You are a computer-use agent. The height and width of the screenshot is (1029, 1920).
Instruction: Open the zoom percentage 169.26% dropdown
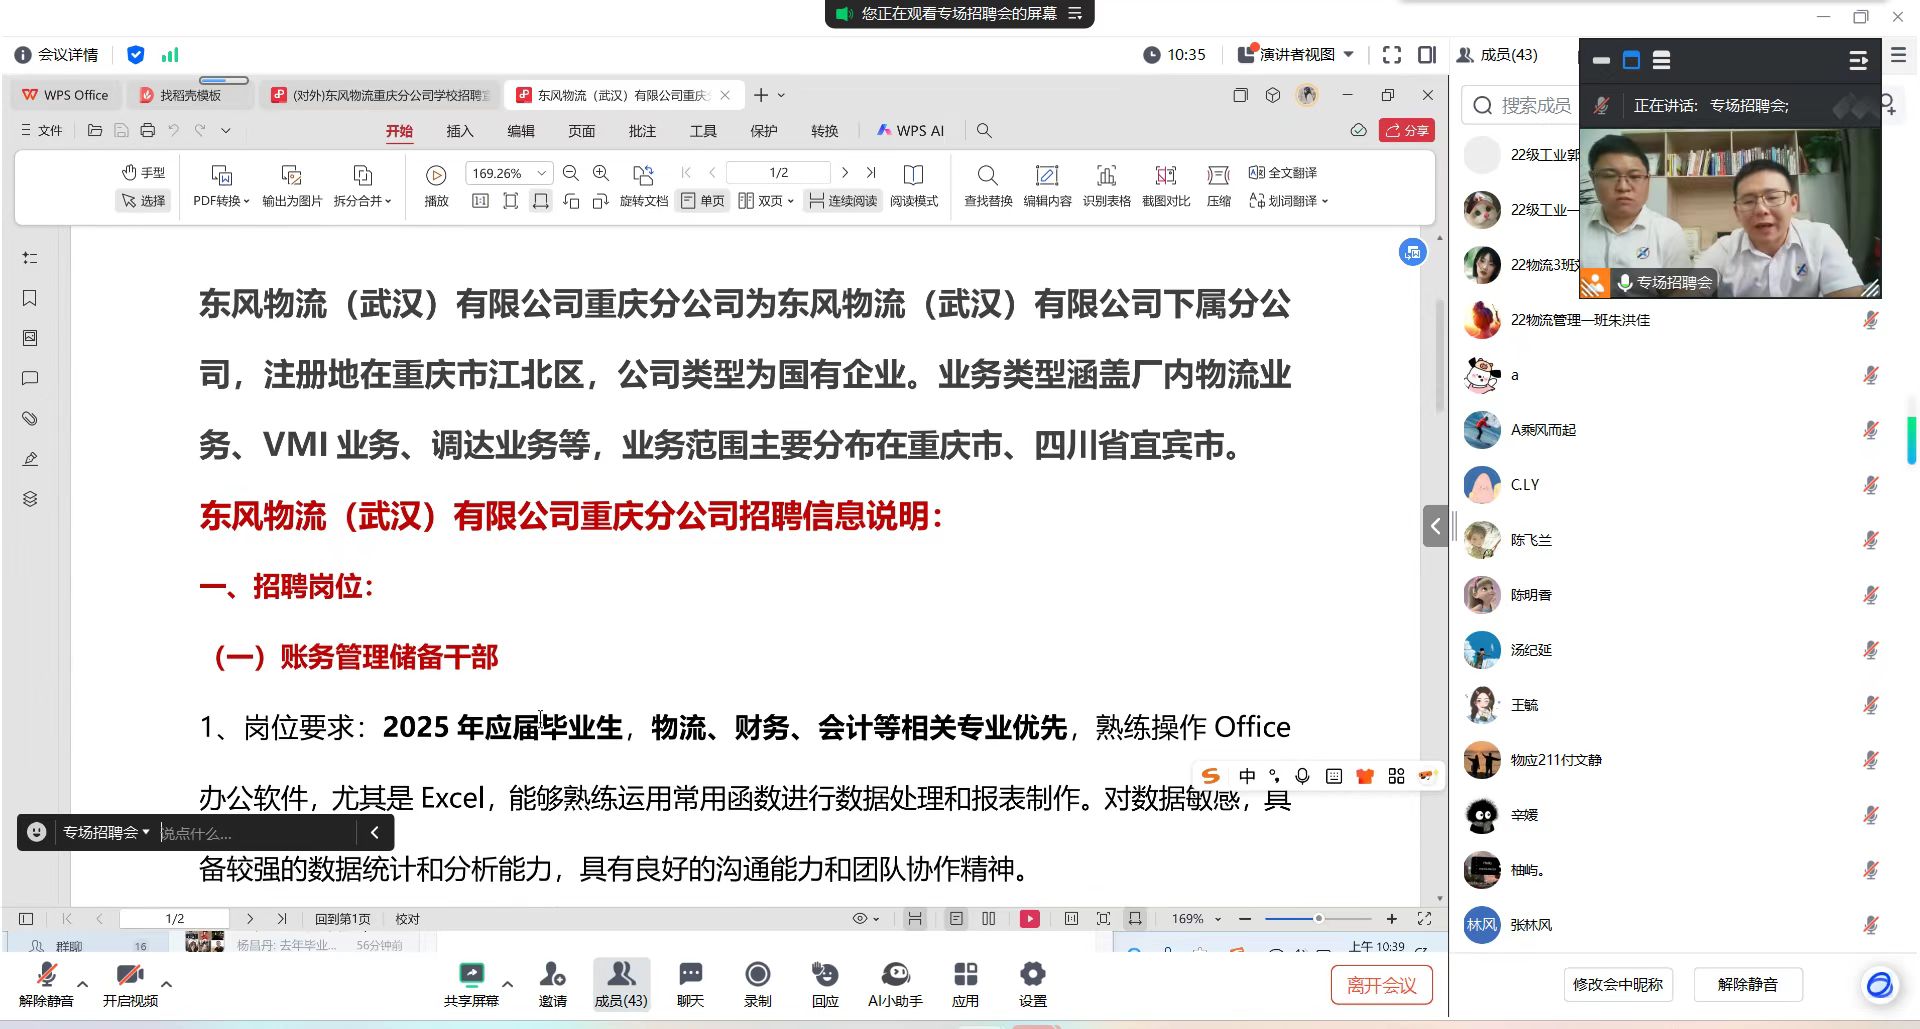coord(541,173)
